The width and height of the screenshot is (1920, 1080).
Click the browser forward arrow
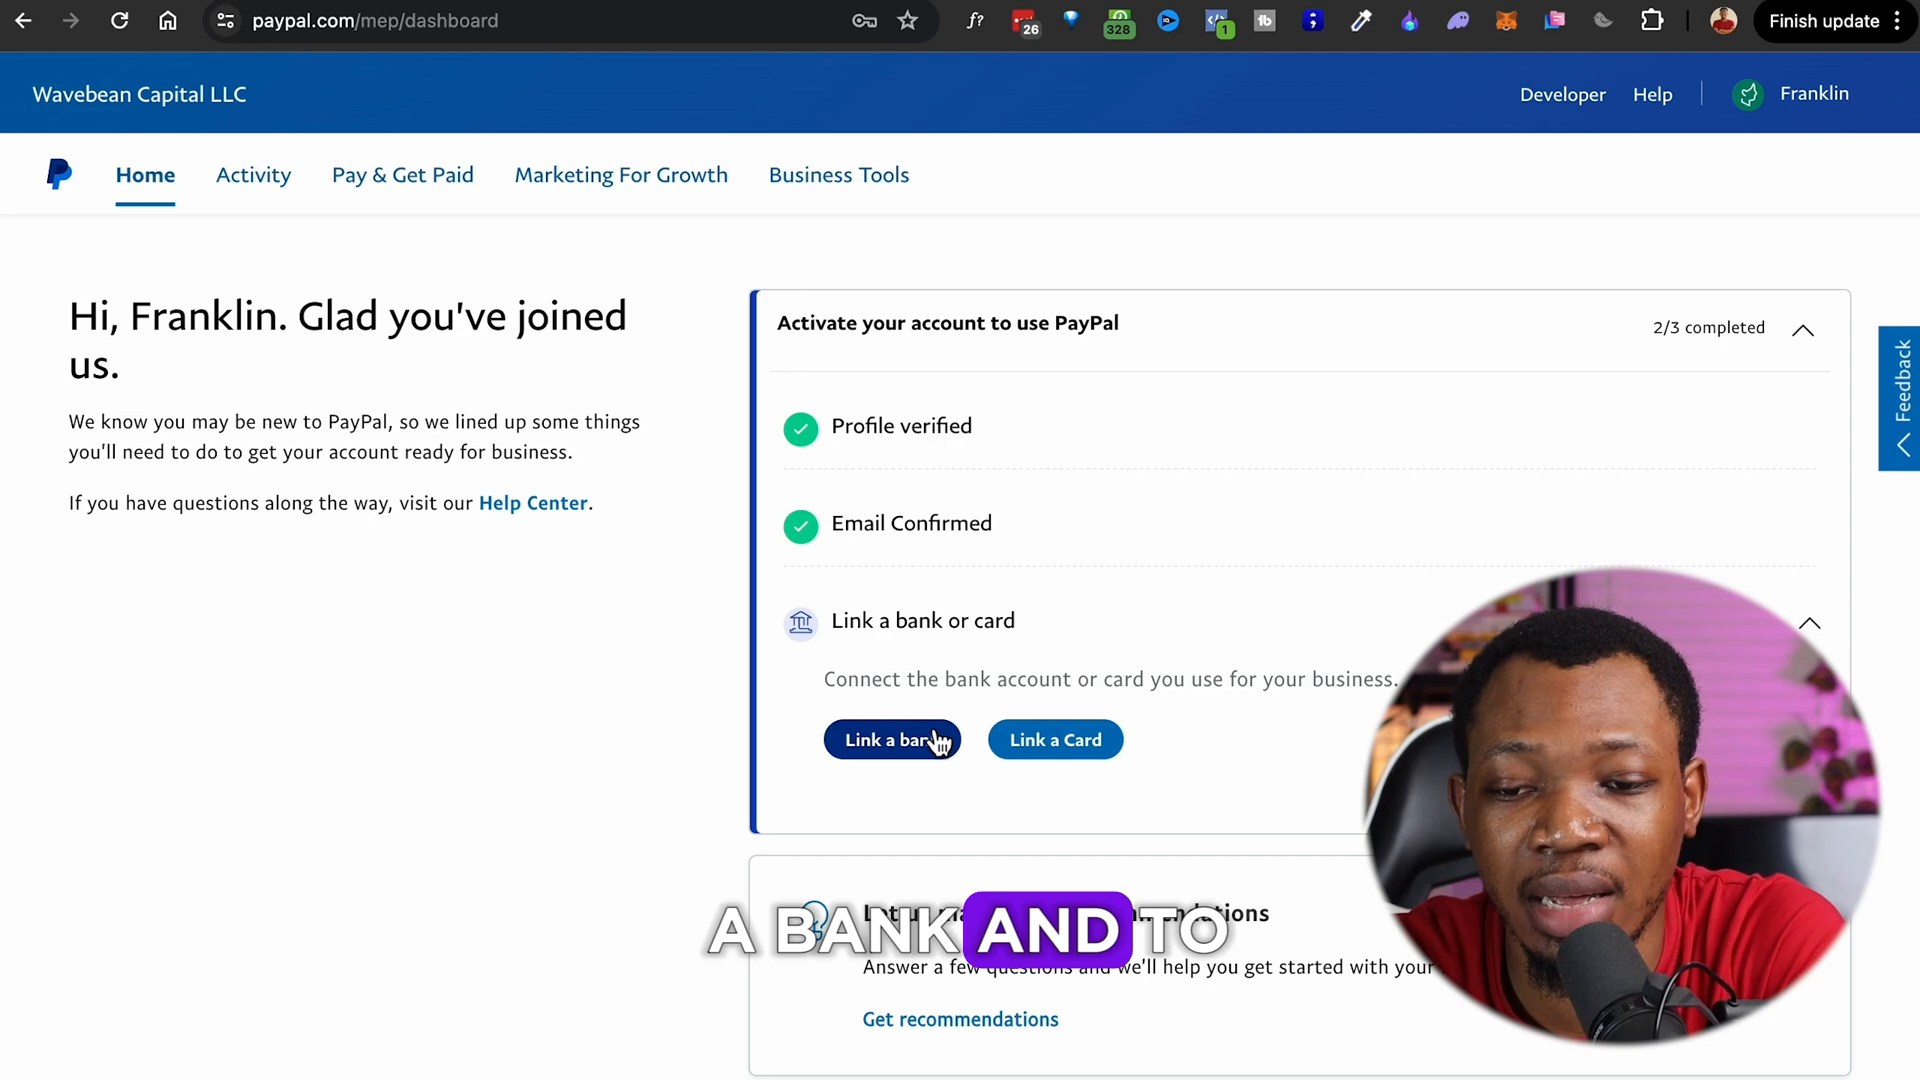[70, 21]
